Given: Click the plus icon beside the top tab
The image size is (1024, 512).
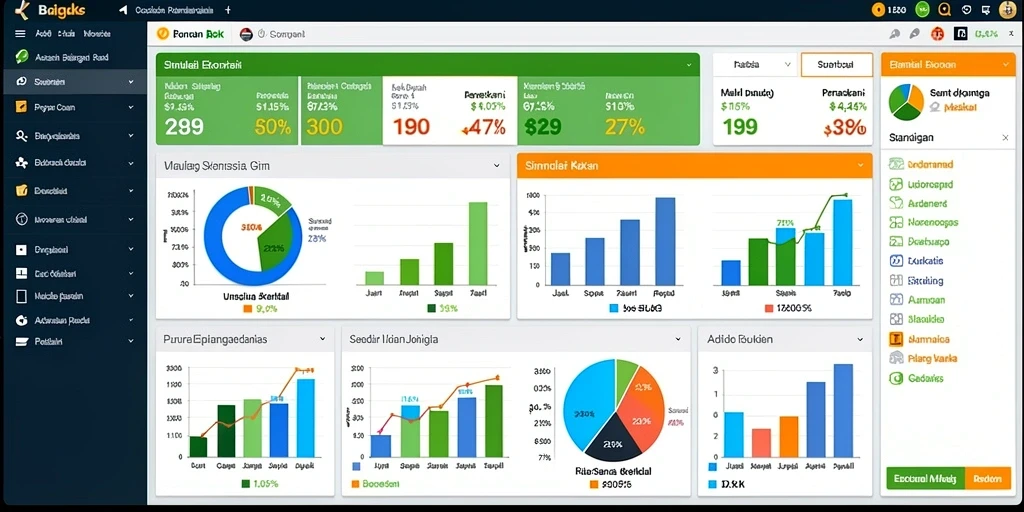Looking at the screenshot, I should (x=227, y=10).
